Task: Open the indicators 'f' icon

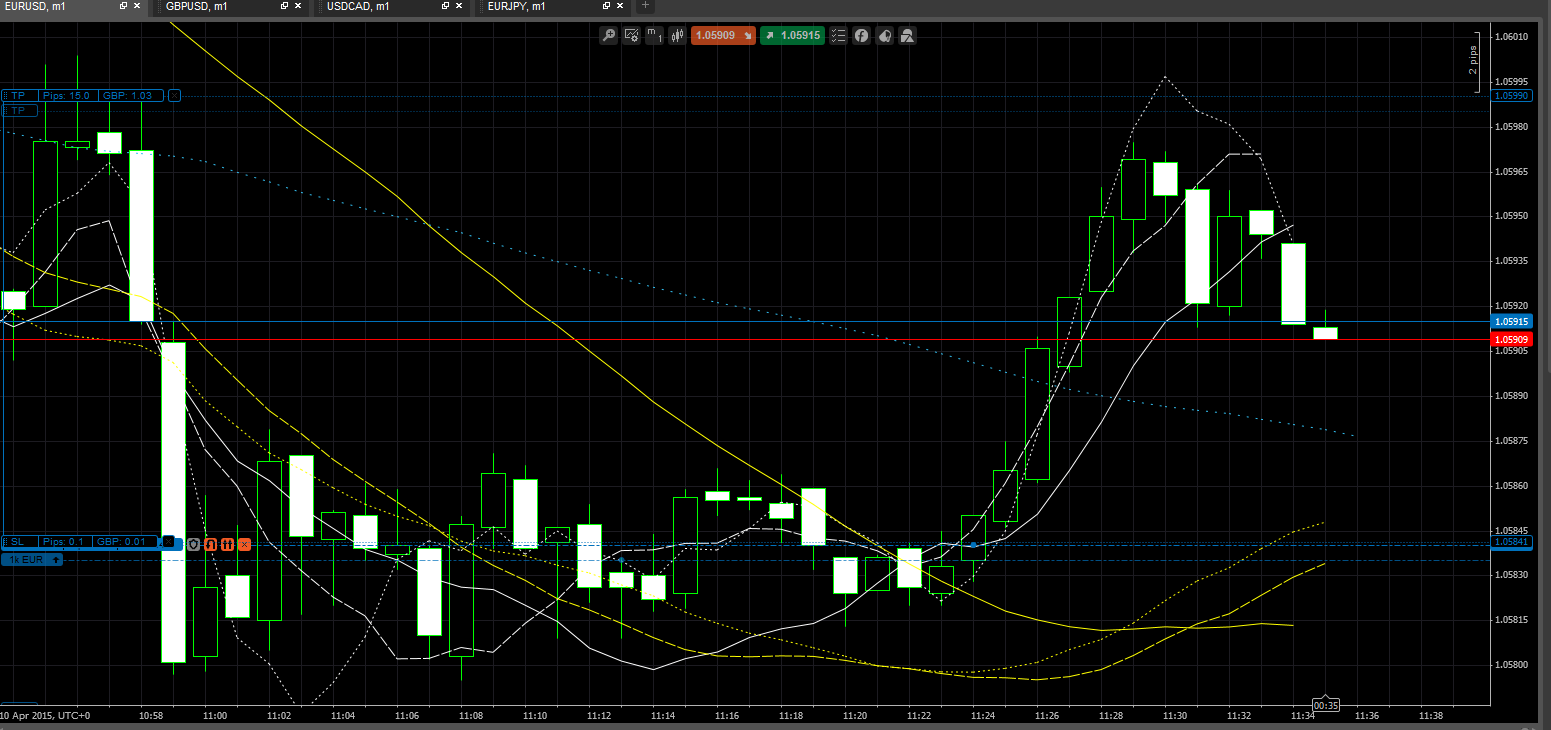Action: tap(861, 36)
